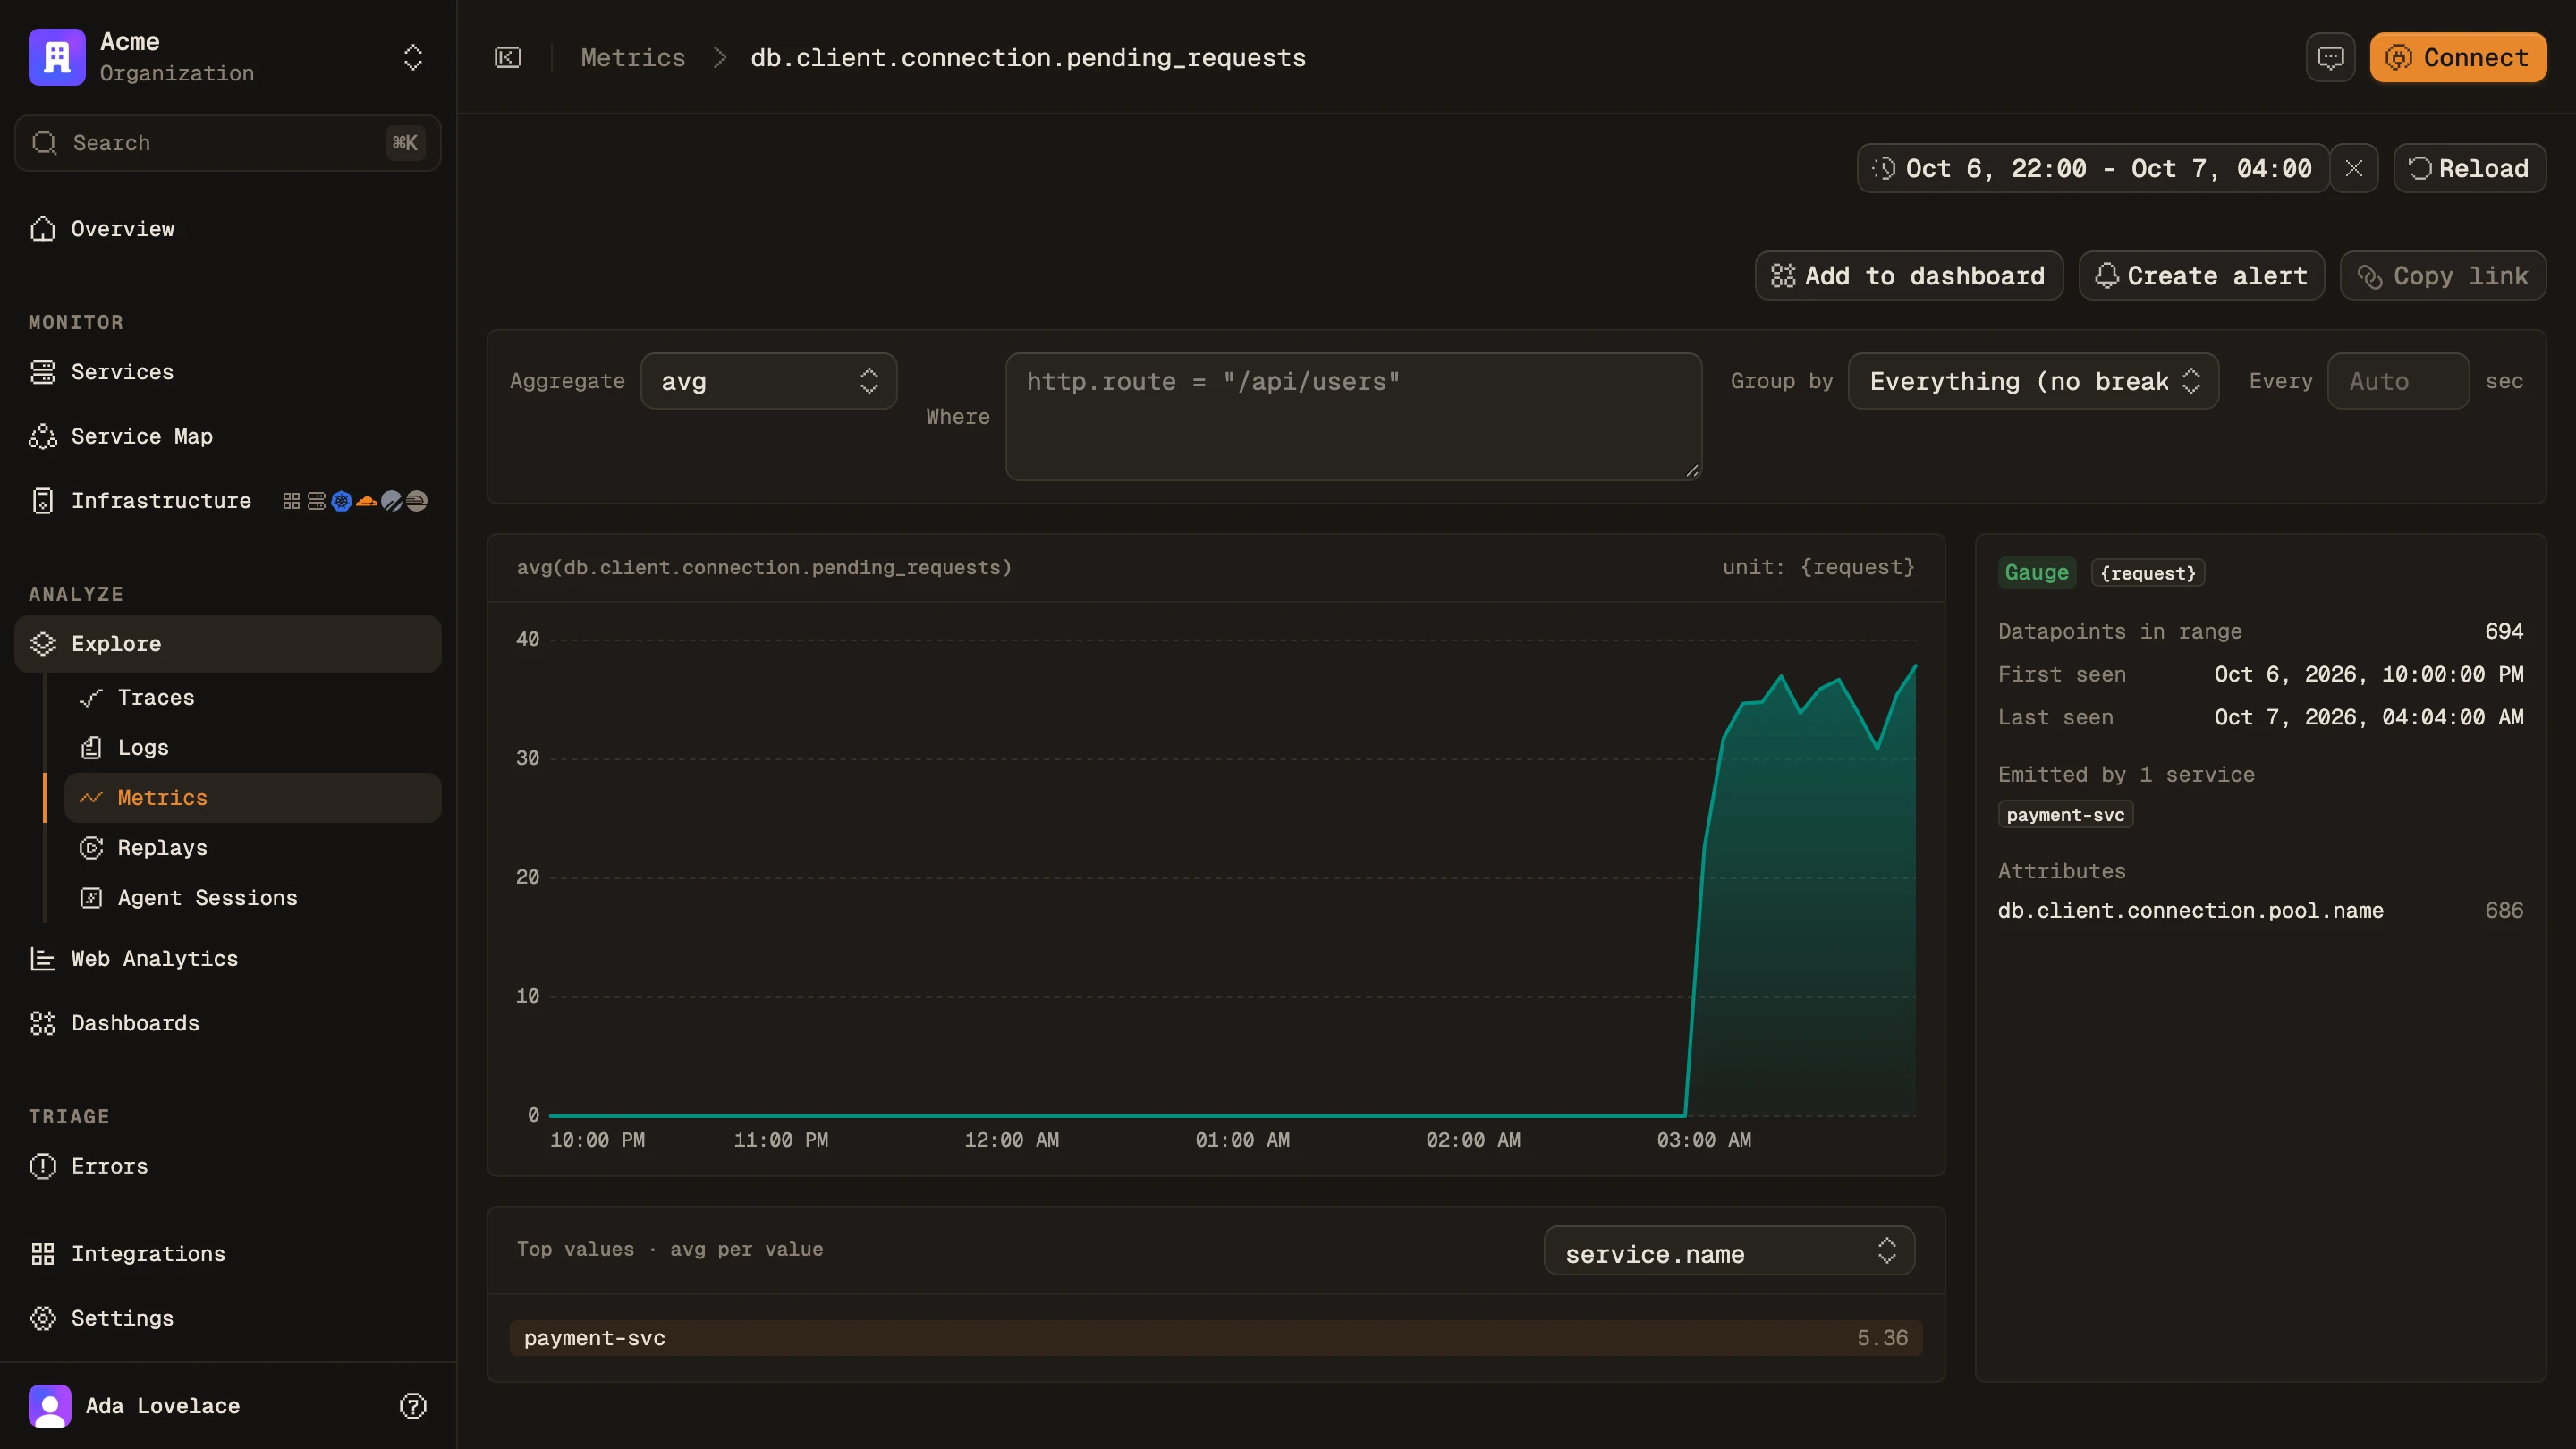Click the Acme organization logo
This screenshot has height=1449, width=2576.
click(57, 57)
